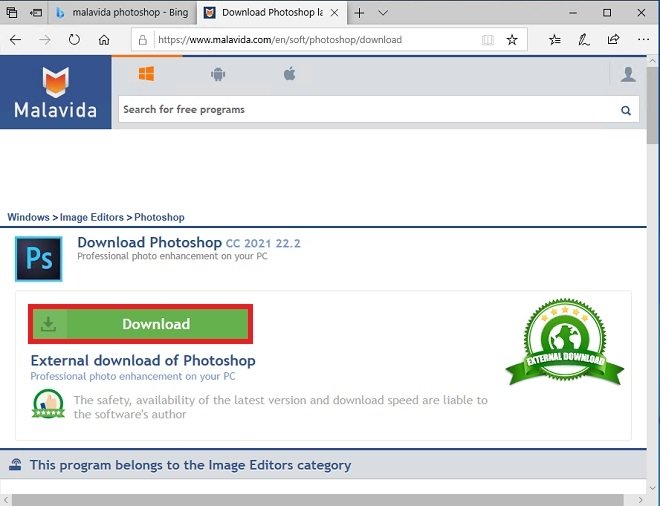Click the browser Back arrow

coord(16,40)
